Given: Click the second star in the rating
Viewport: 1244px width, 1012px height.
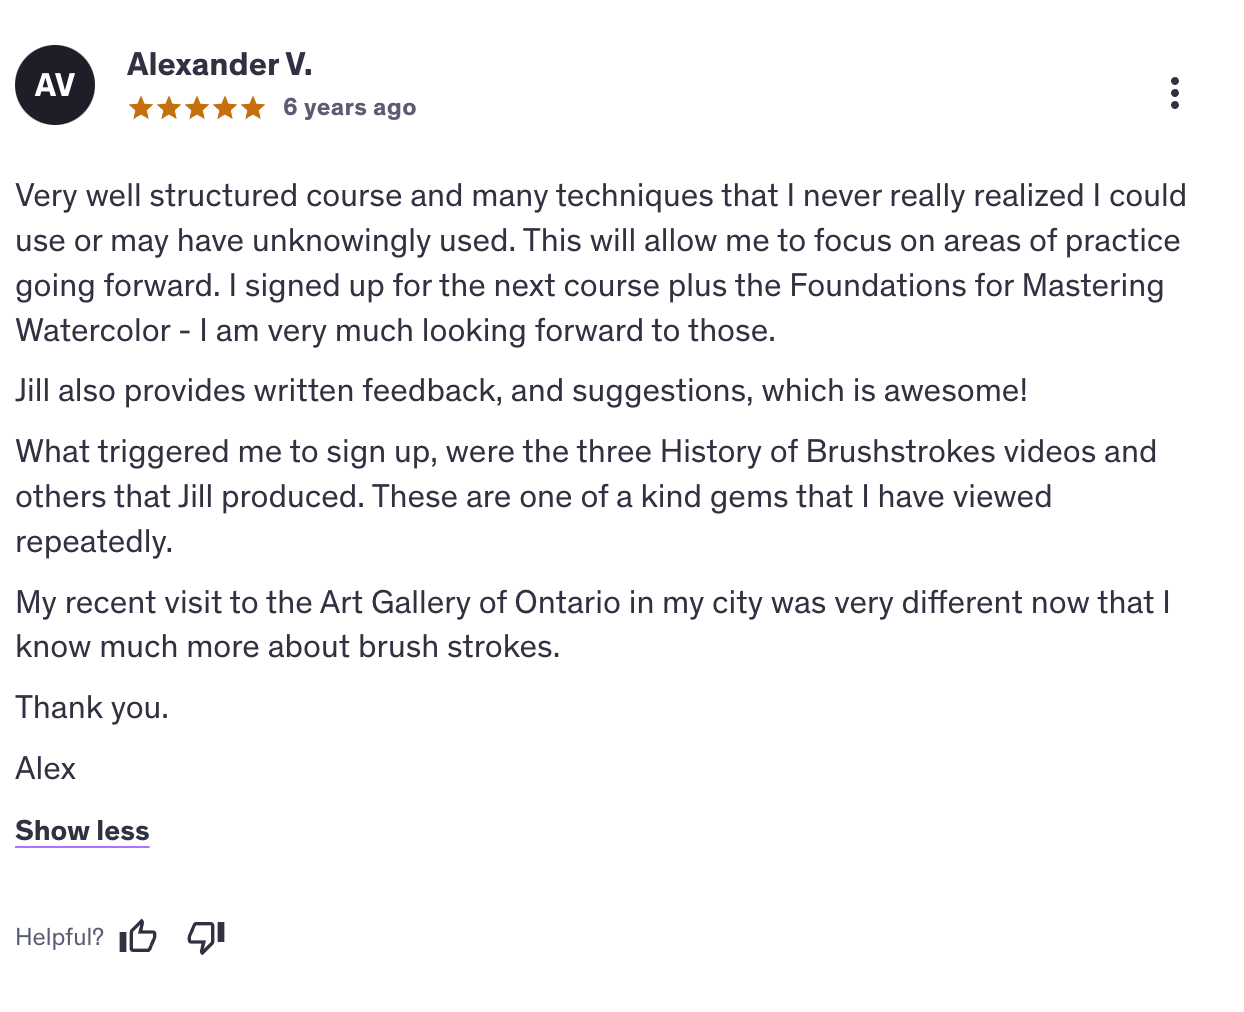Looking at the screenshot, I should pyautogui.click(x=169, y=108).
